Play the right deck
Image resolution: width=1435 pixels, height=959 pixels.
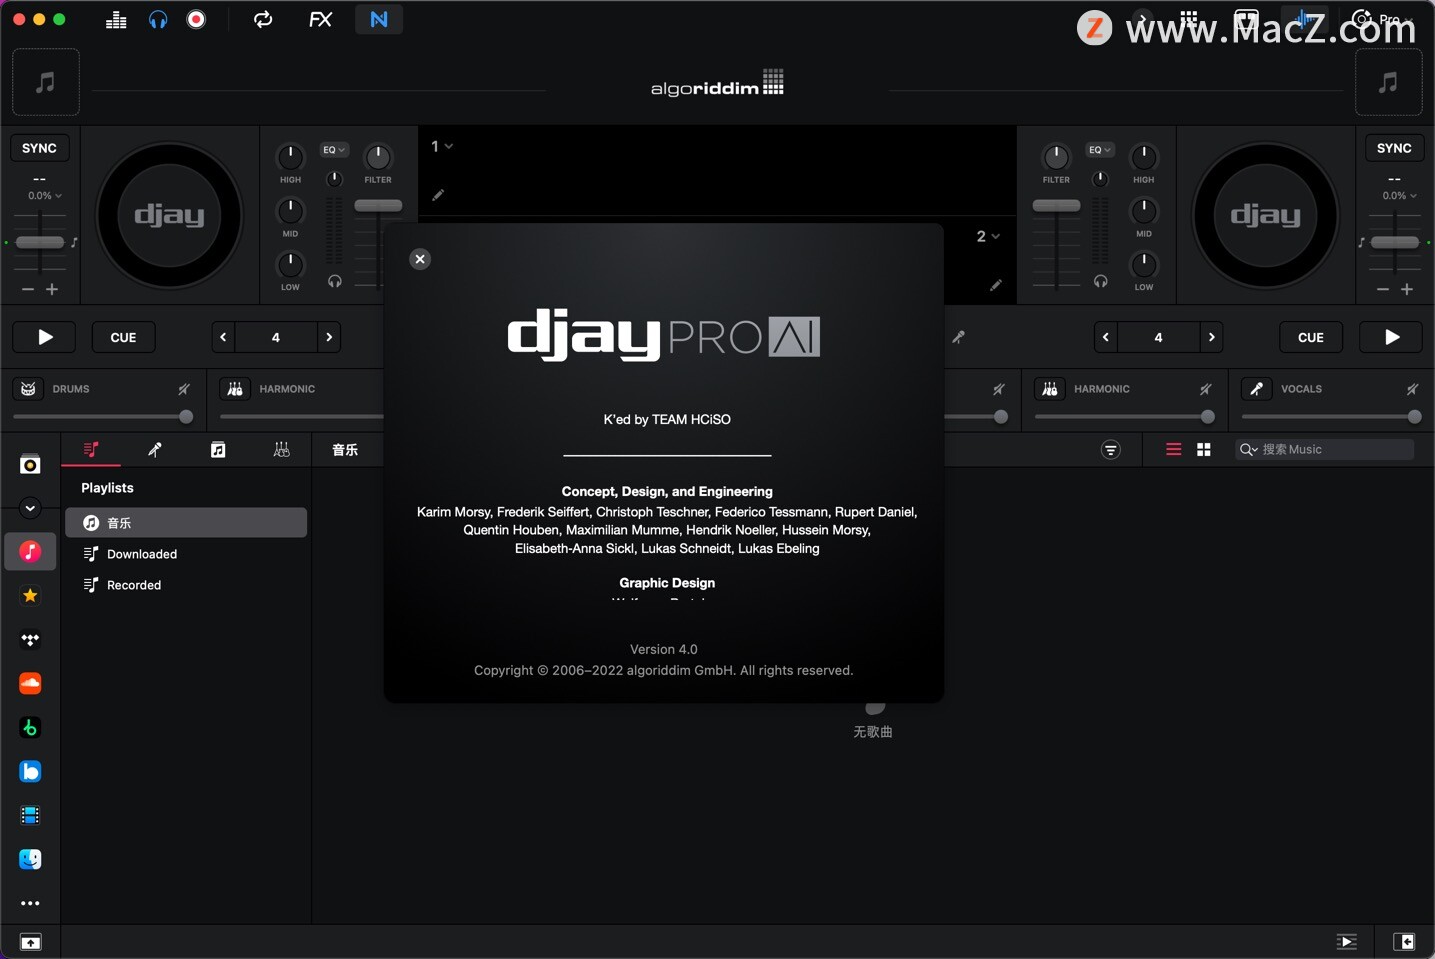coord(1391,337)
